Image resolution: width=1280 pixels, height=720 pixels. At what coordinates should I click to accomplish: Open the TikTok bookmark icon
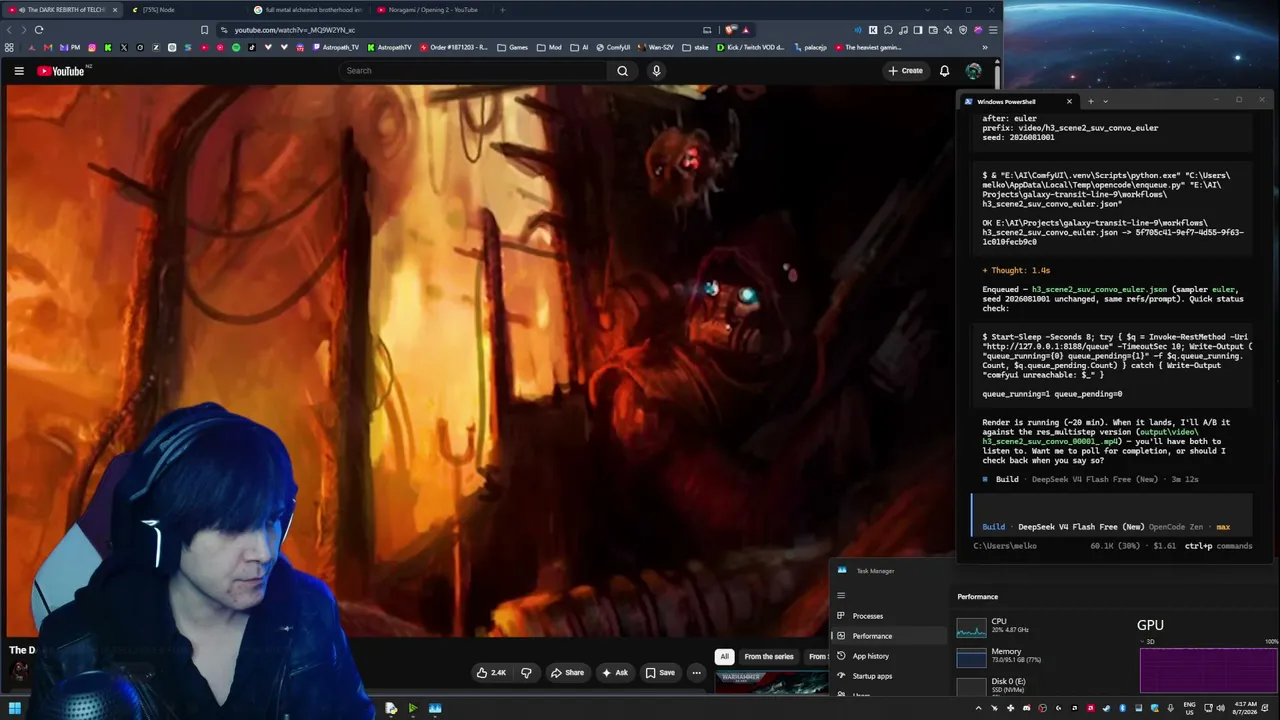click(251, 47)
